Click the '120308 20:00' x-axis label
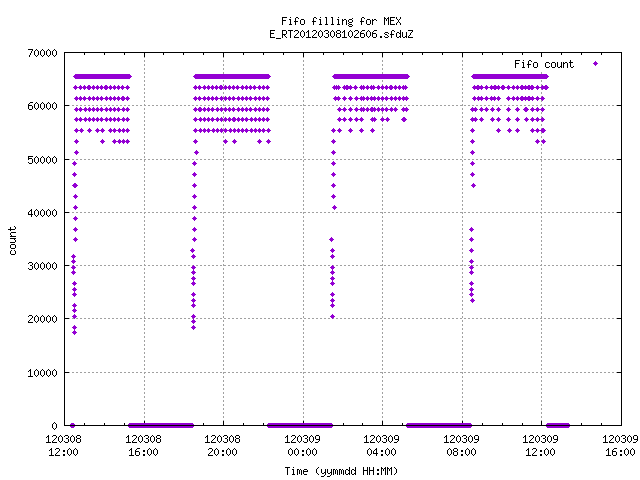This screenshot has width=640, height=480. click(x=222, y=446)
